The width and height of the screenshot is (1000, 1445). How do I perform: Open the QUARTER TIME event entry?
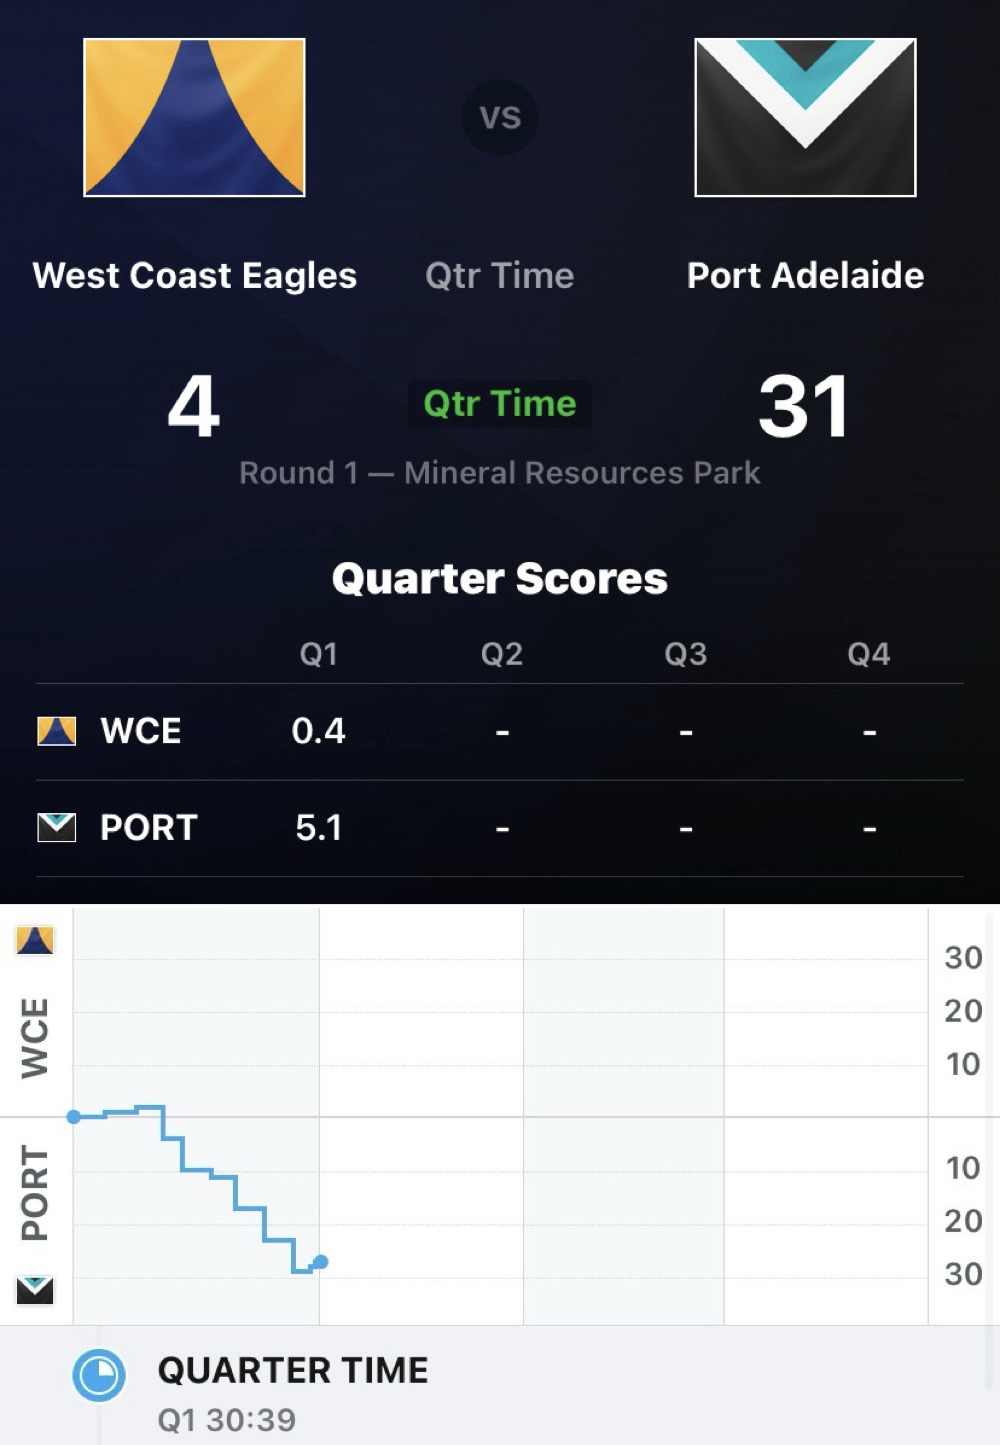[293, 1390]
